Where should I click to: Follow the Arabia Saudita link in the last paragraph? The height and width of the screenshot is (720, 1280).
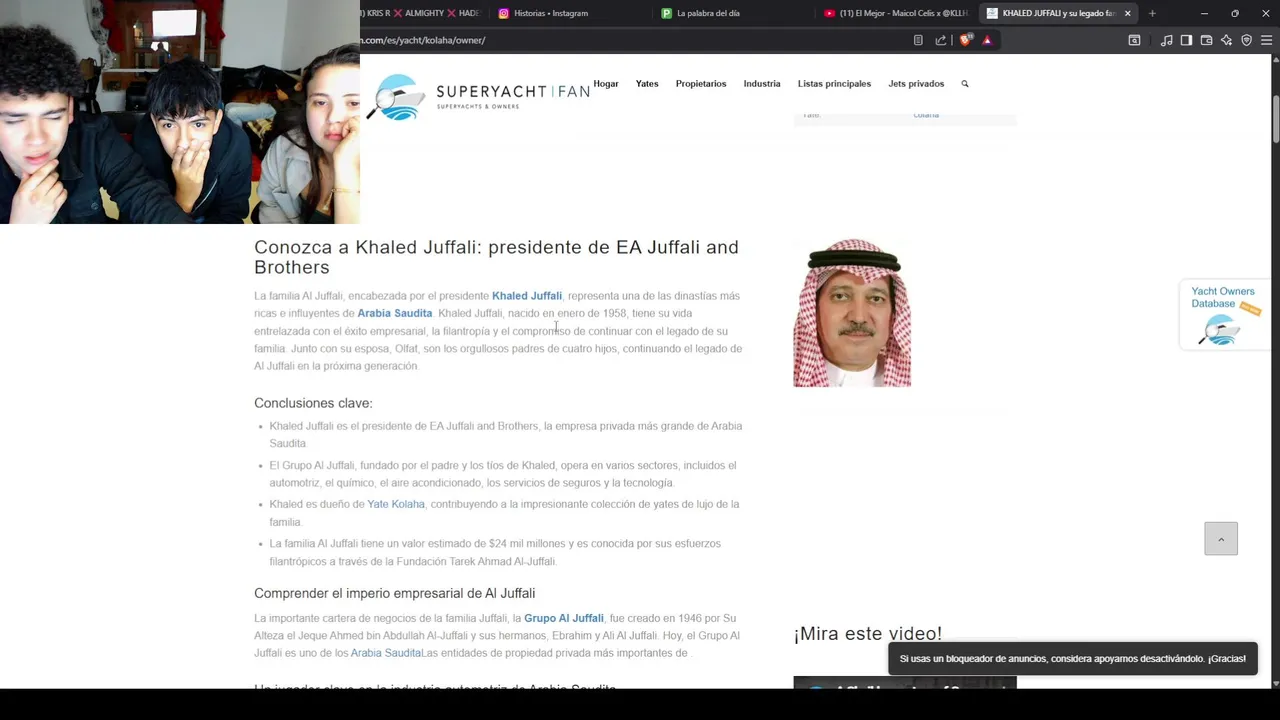[x=387, y=653]
